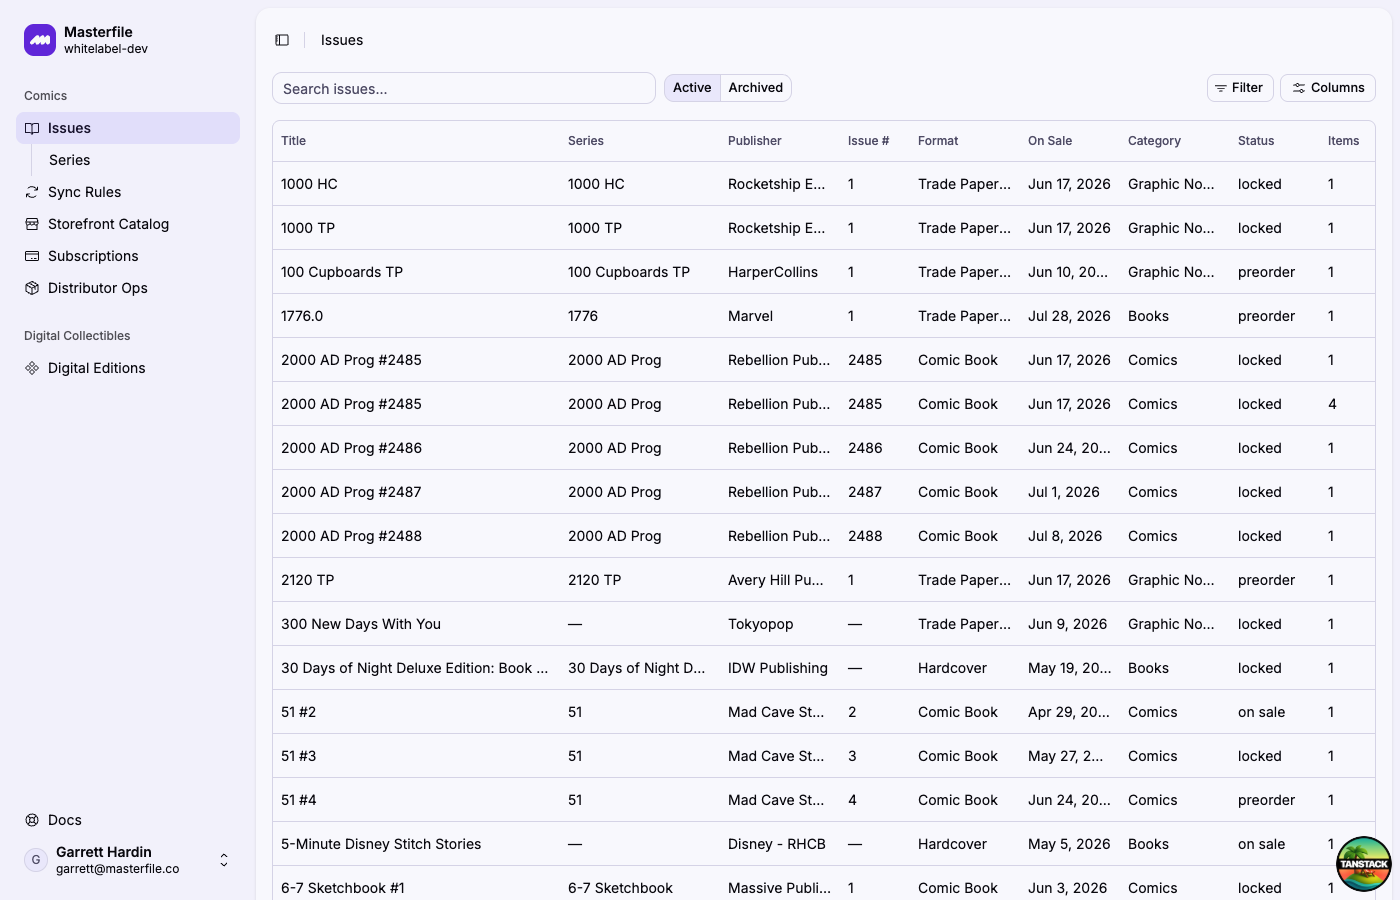
Task: Click the user avatar G circle
Action: pyautogui.click(x=36, y=860)
